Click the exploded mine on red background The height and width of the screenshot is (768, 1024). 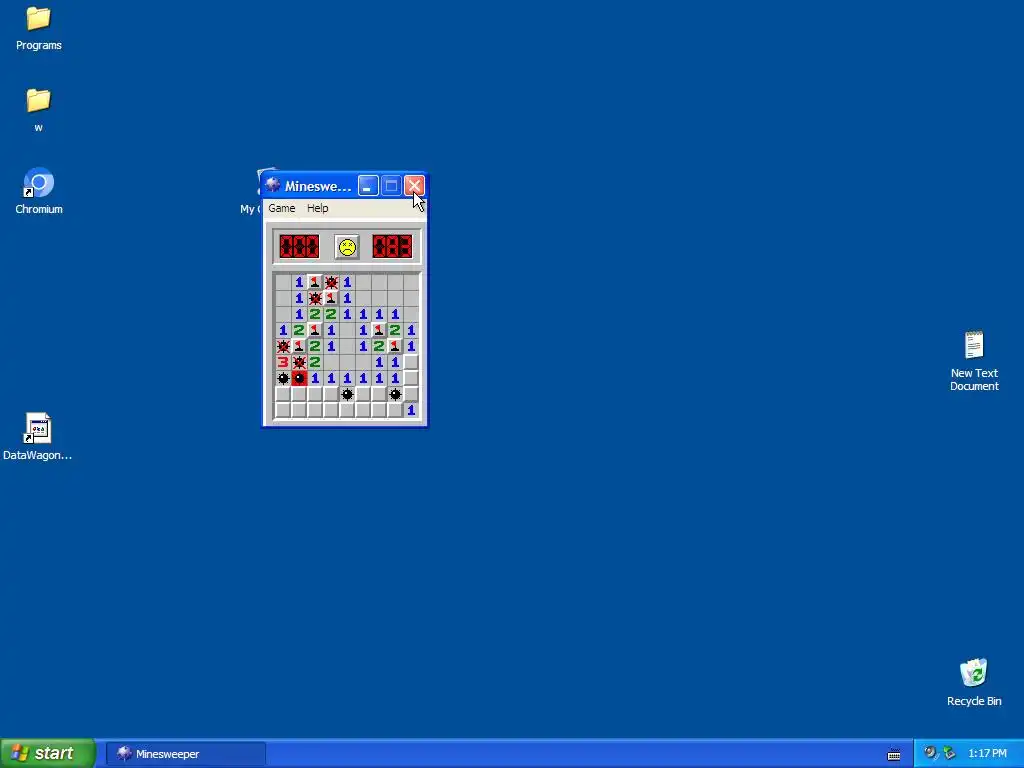pos(299,378)
